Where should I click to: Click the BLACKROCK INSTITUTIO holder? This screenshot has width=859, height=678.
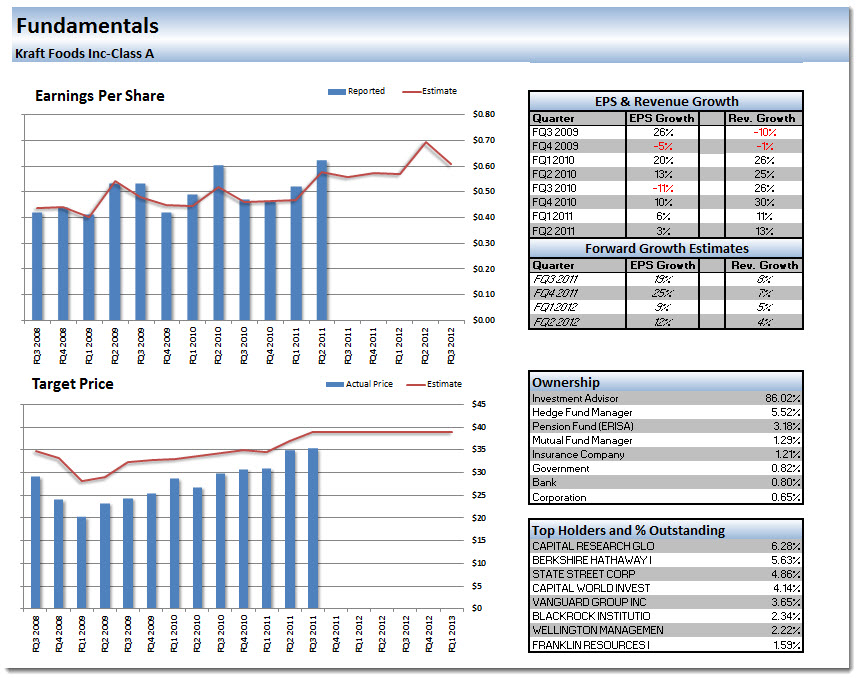(591, 616)
